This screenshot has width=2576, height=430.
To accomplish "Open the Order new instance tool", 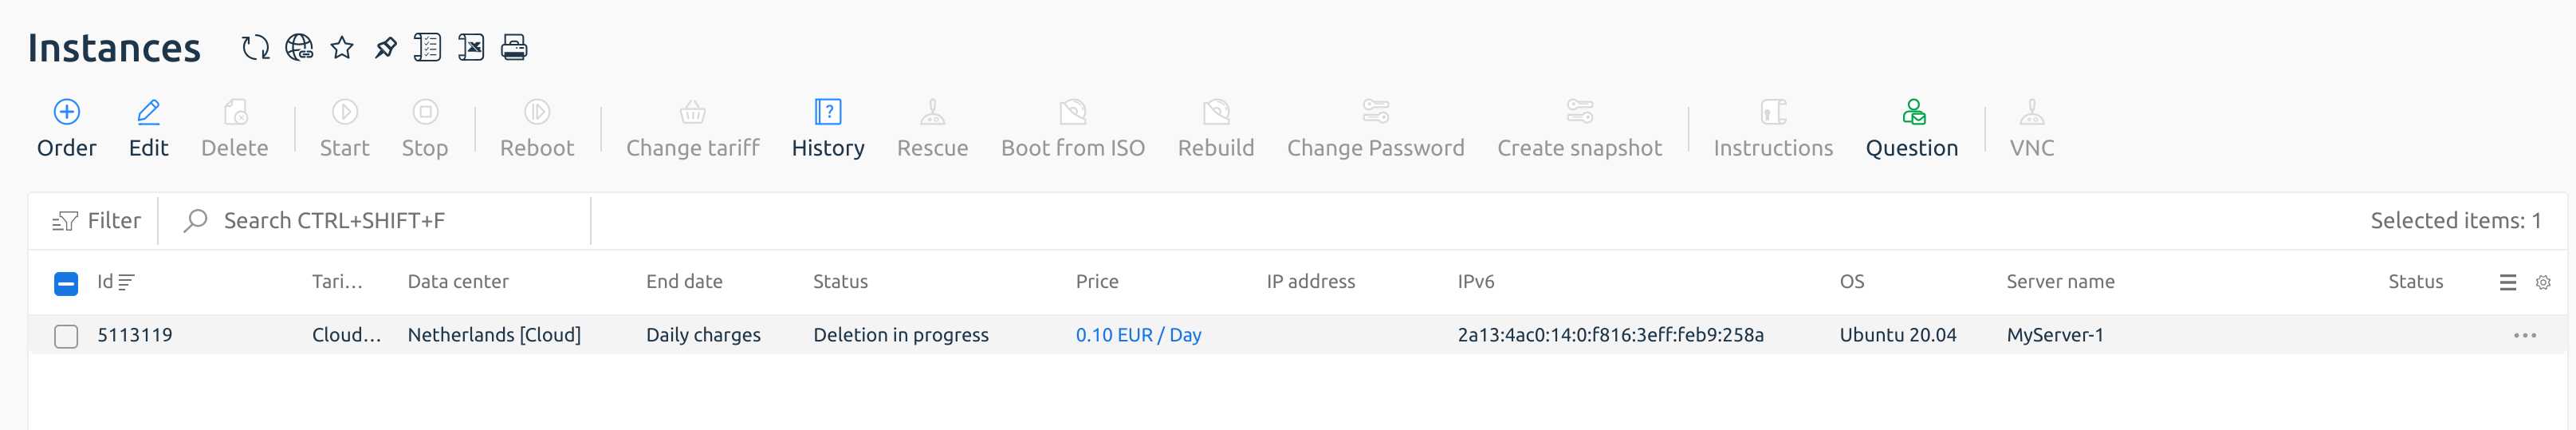I will 66,129.
